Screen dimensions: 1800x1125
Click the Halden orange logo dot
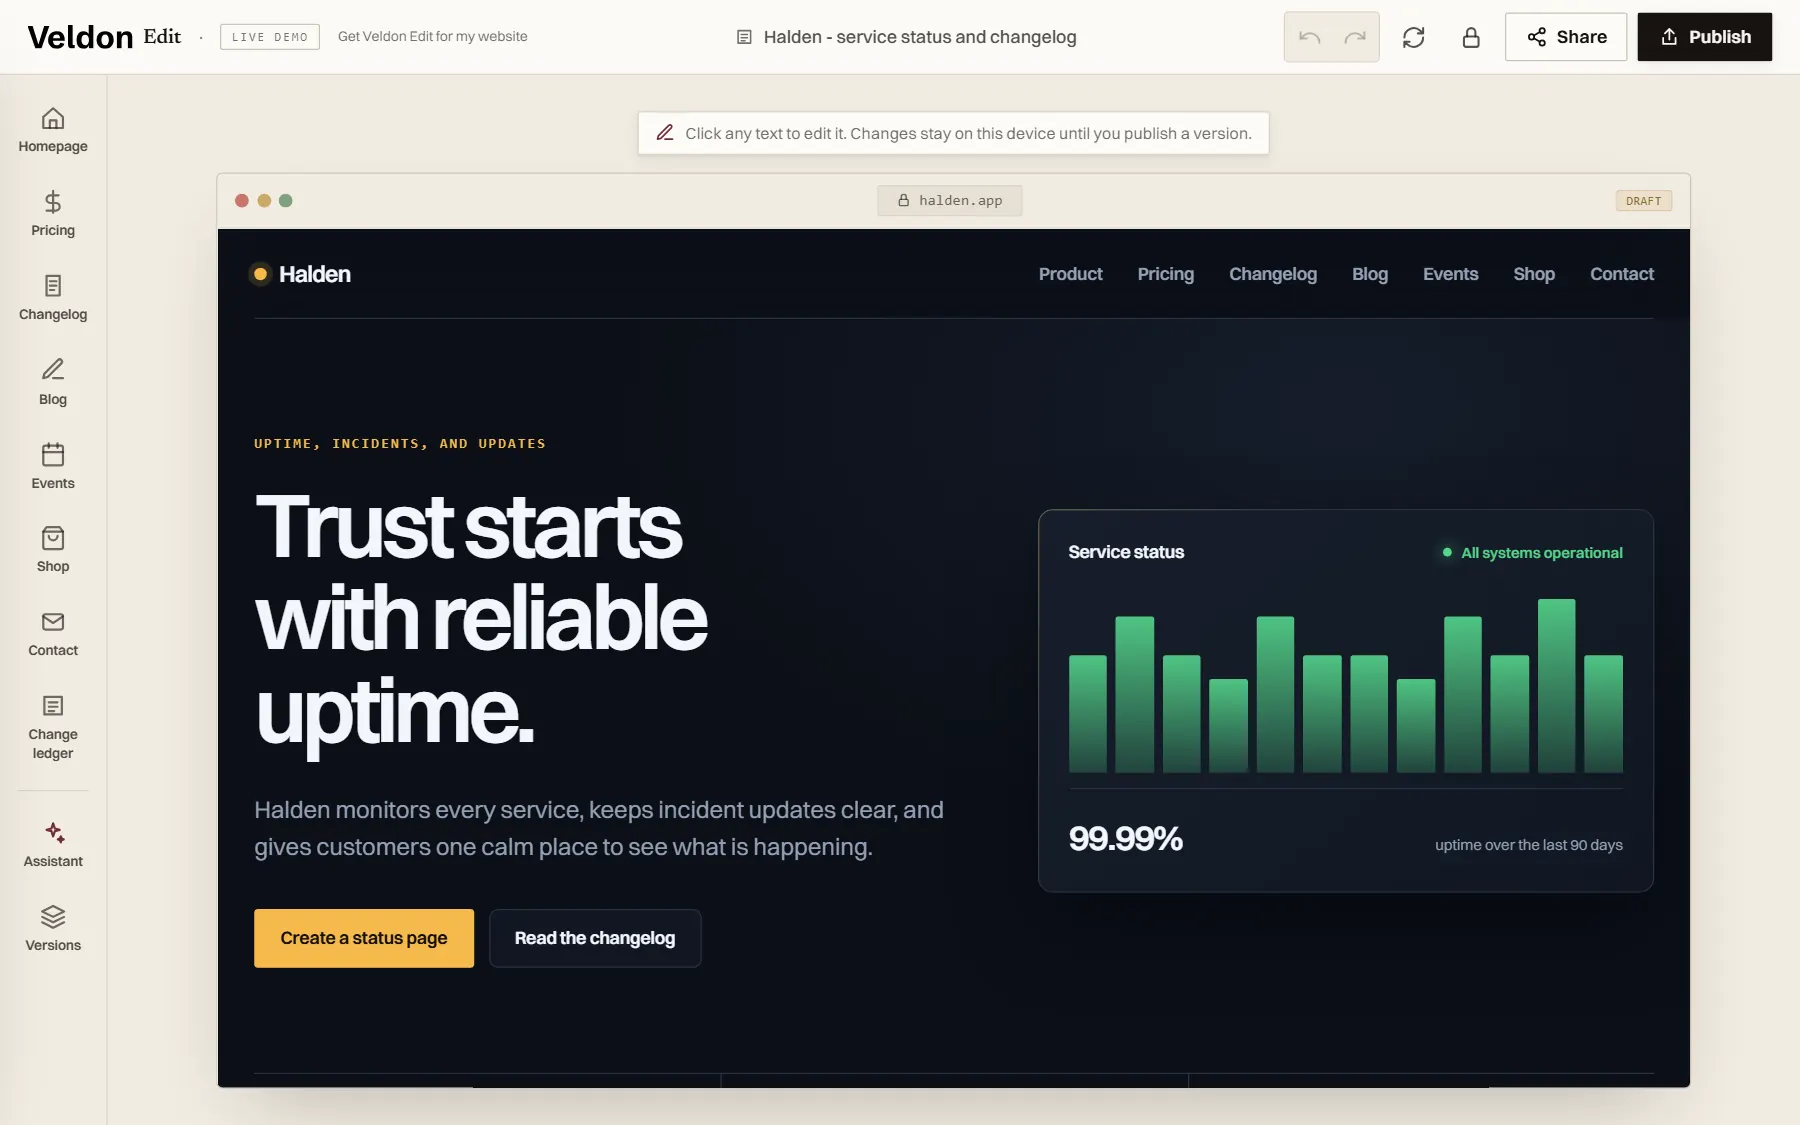[260, 274]
